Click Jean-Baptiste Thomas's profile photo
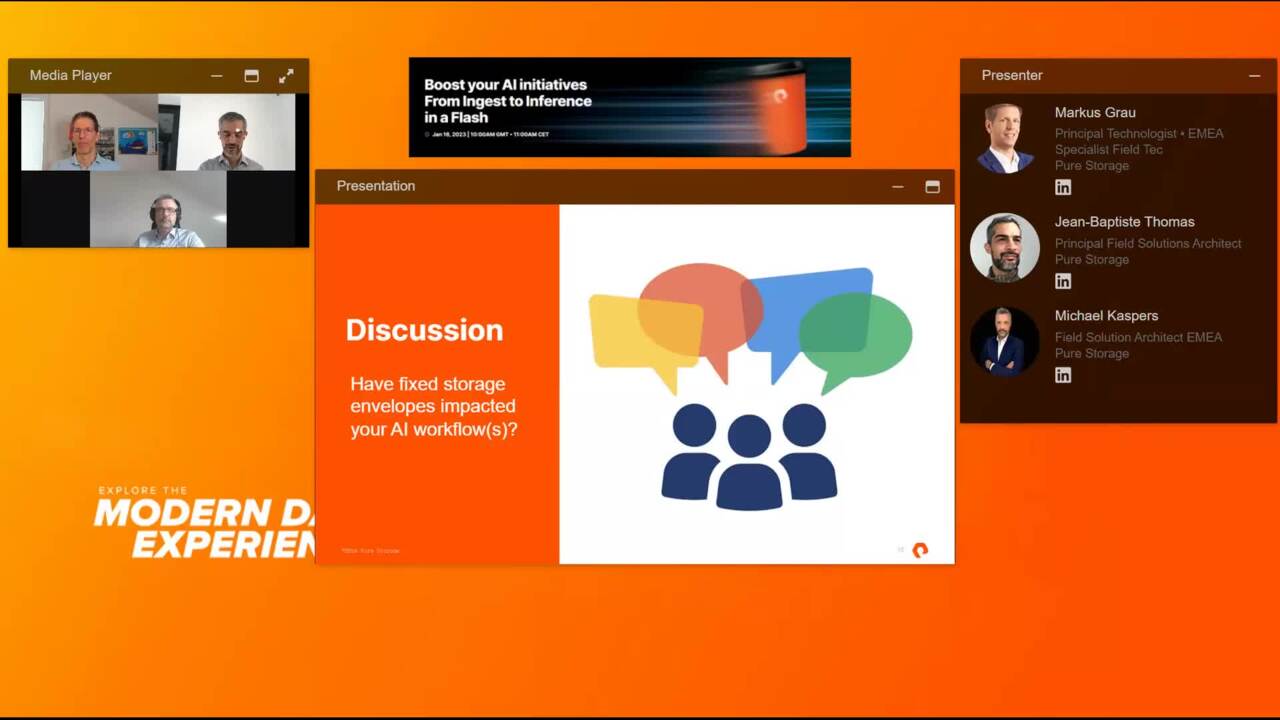 click(1005, 247)
